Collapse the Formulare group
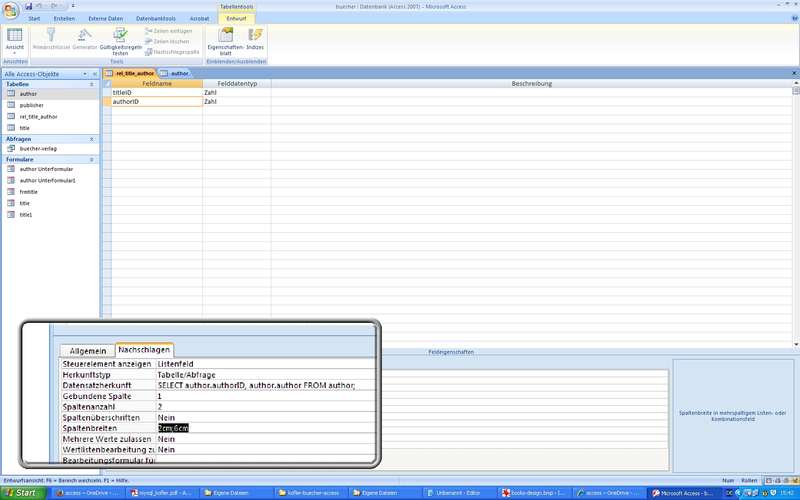 94,159
